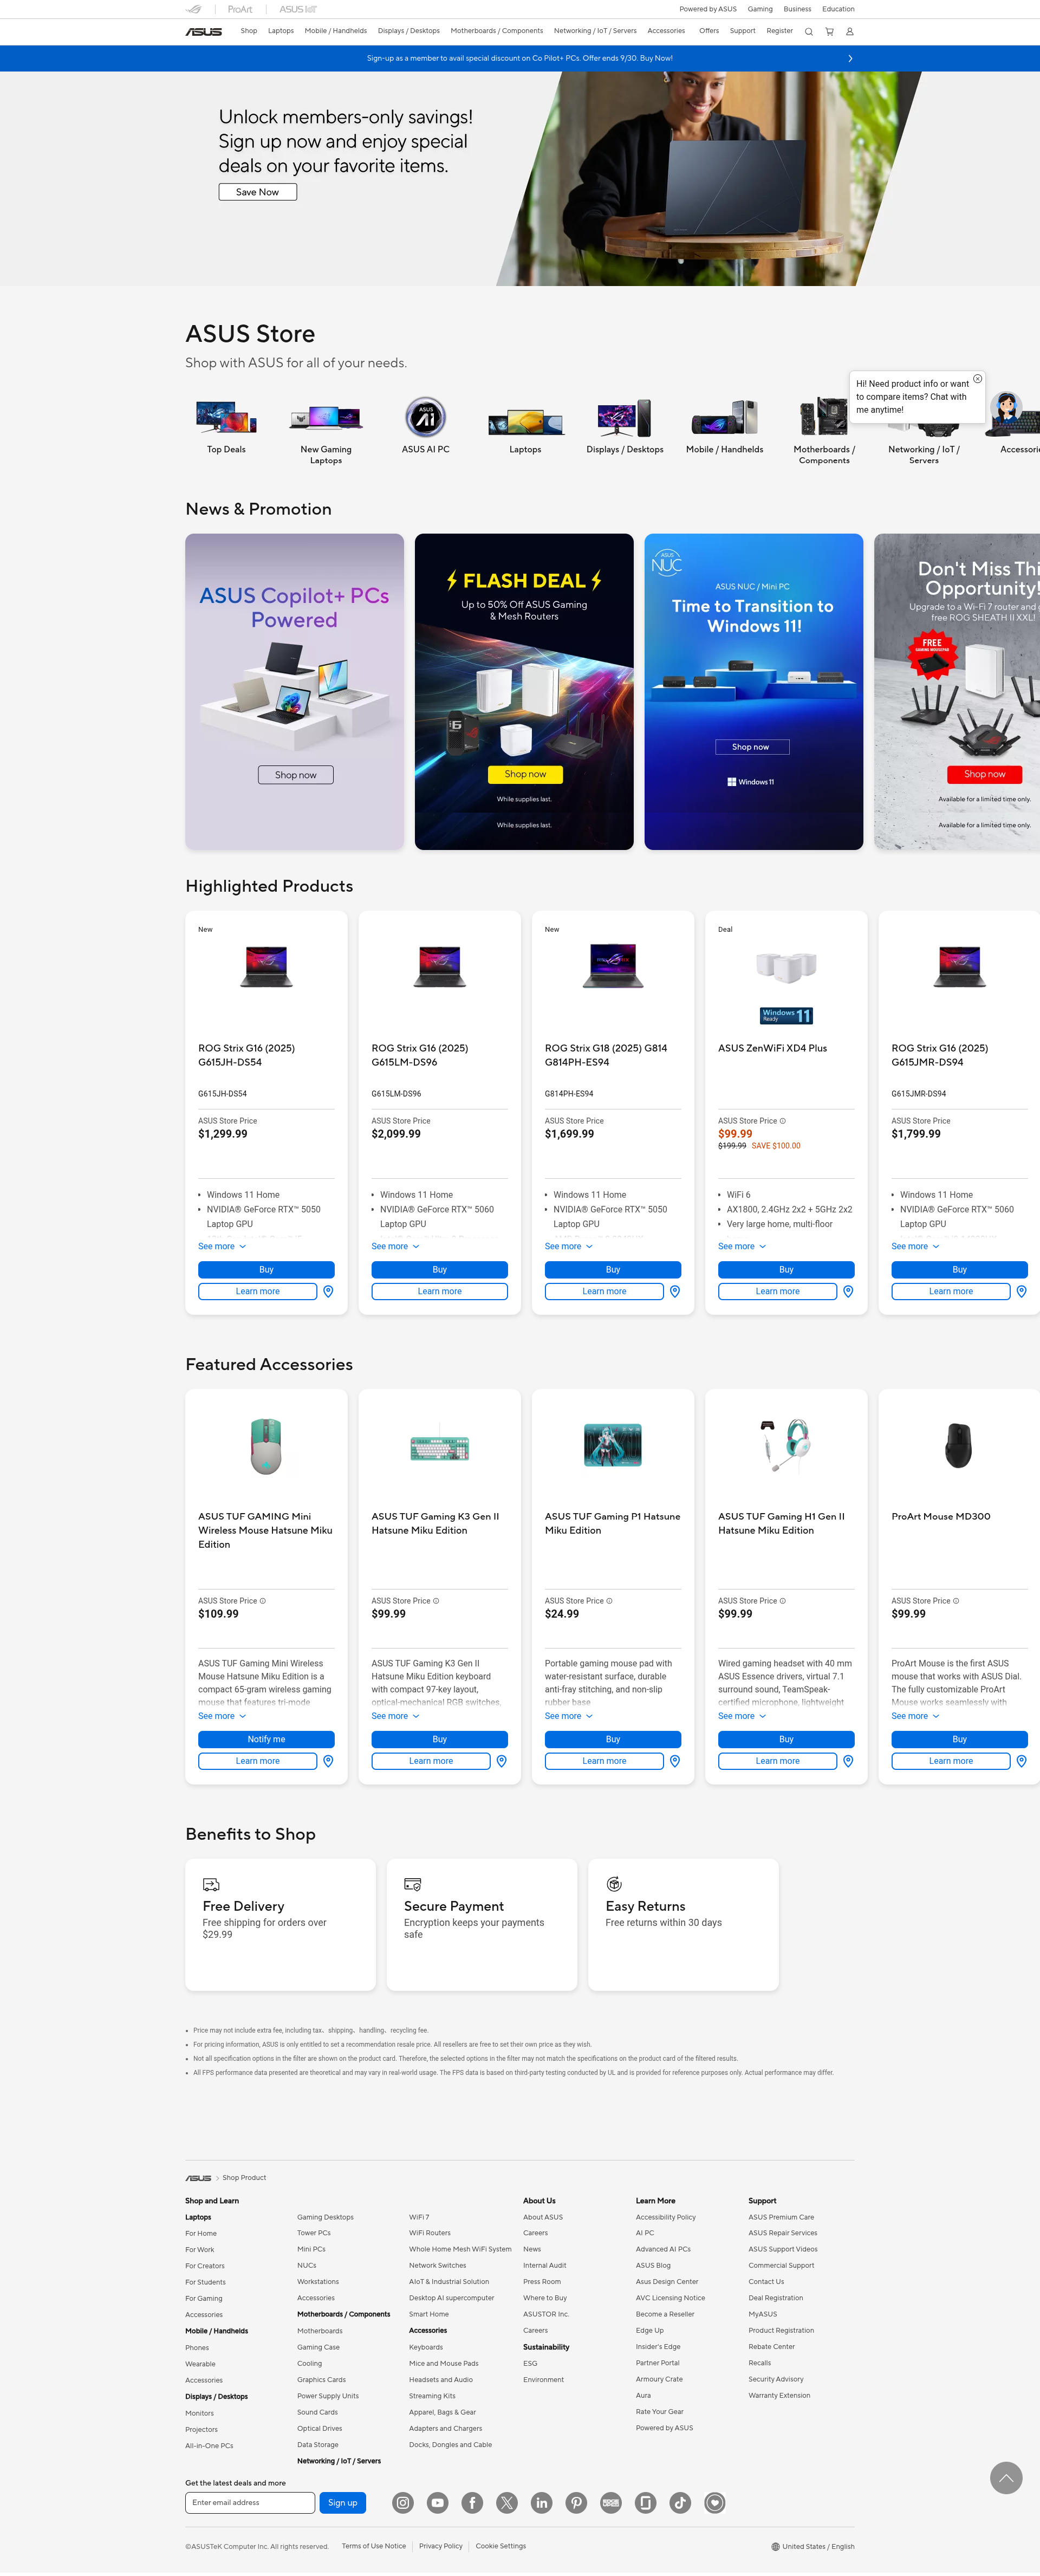Screen dimensions: 1040x2576
Task: Click the Enter email address field
Action: (x=250, y=2503)
